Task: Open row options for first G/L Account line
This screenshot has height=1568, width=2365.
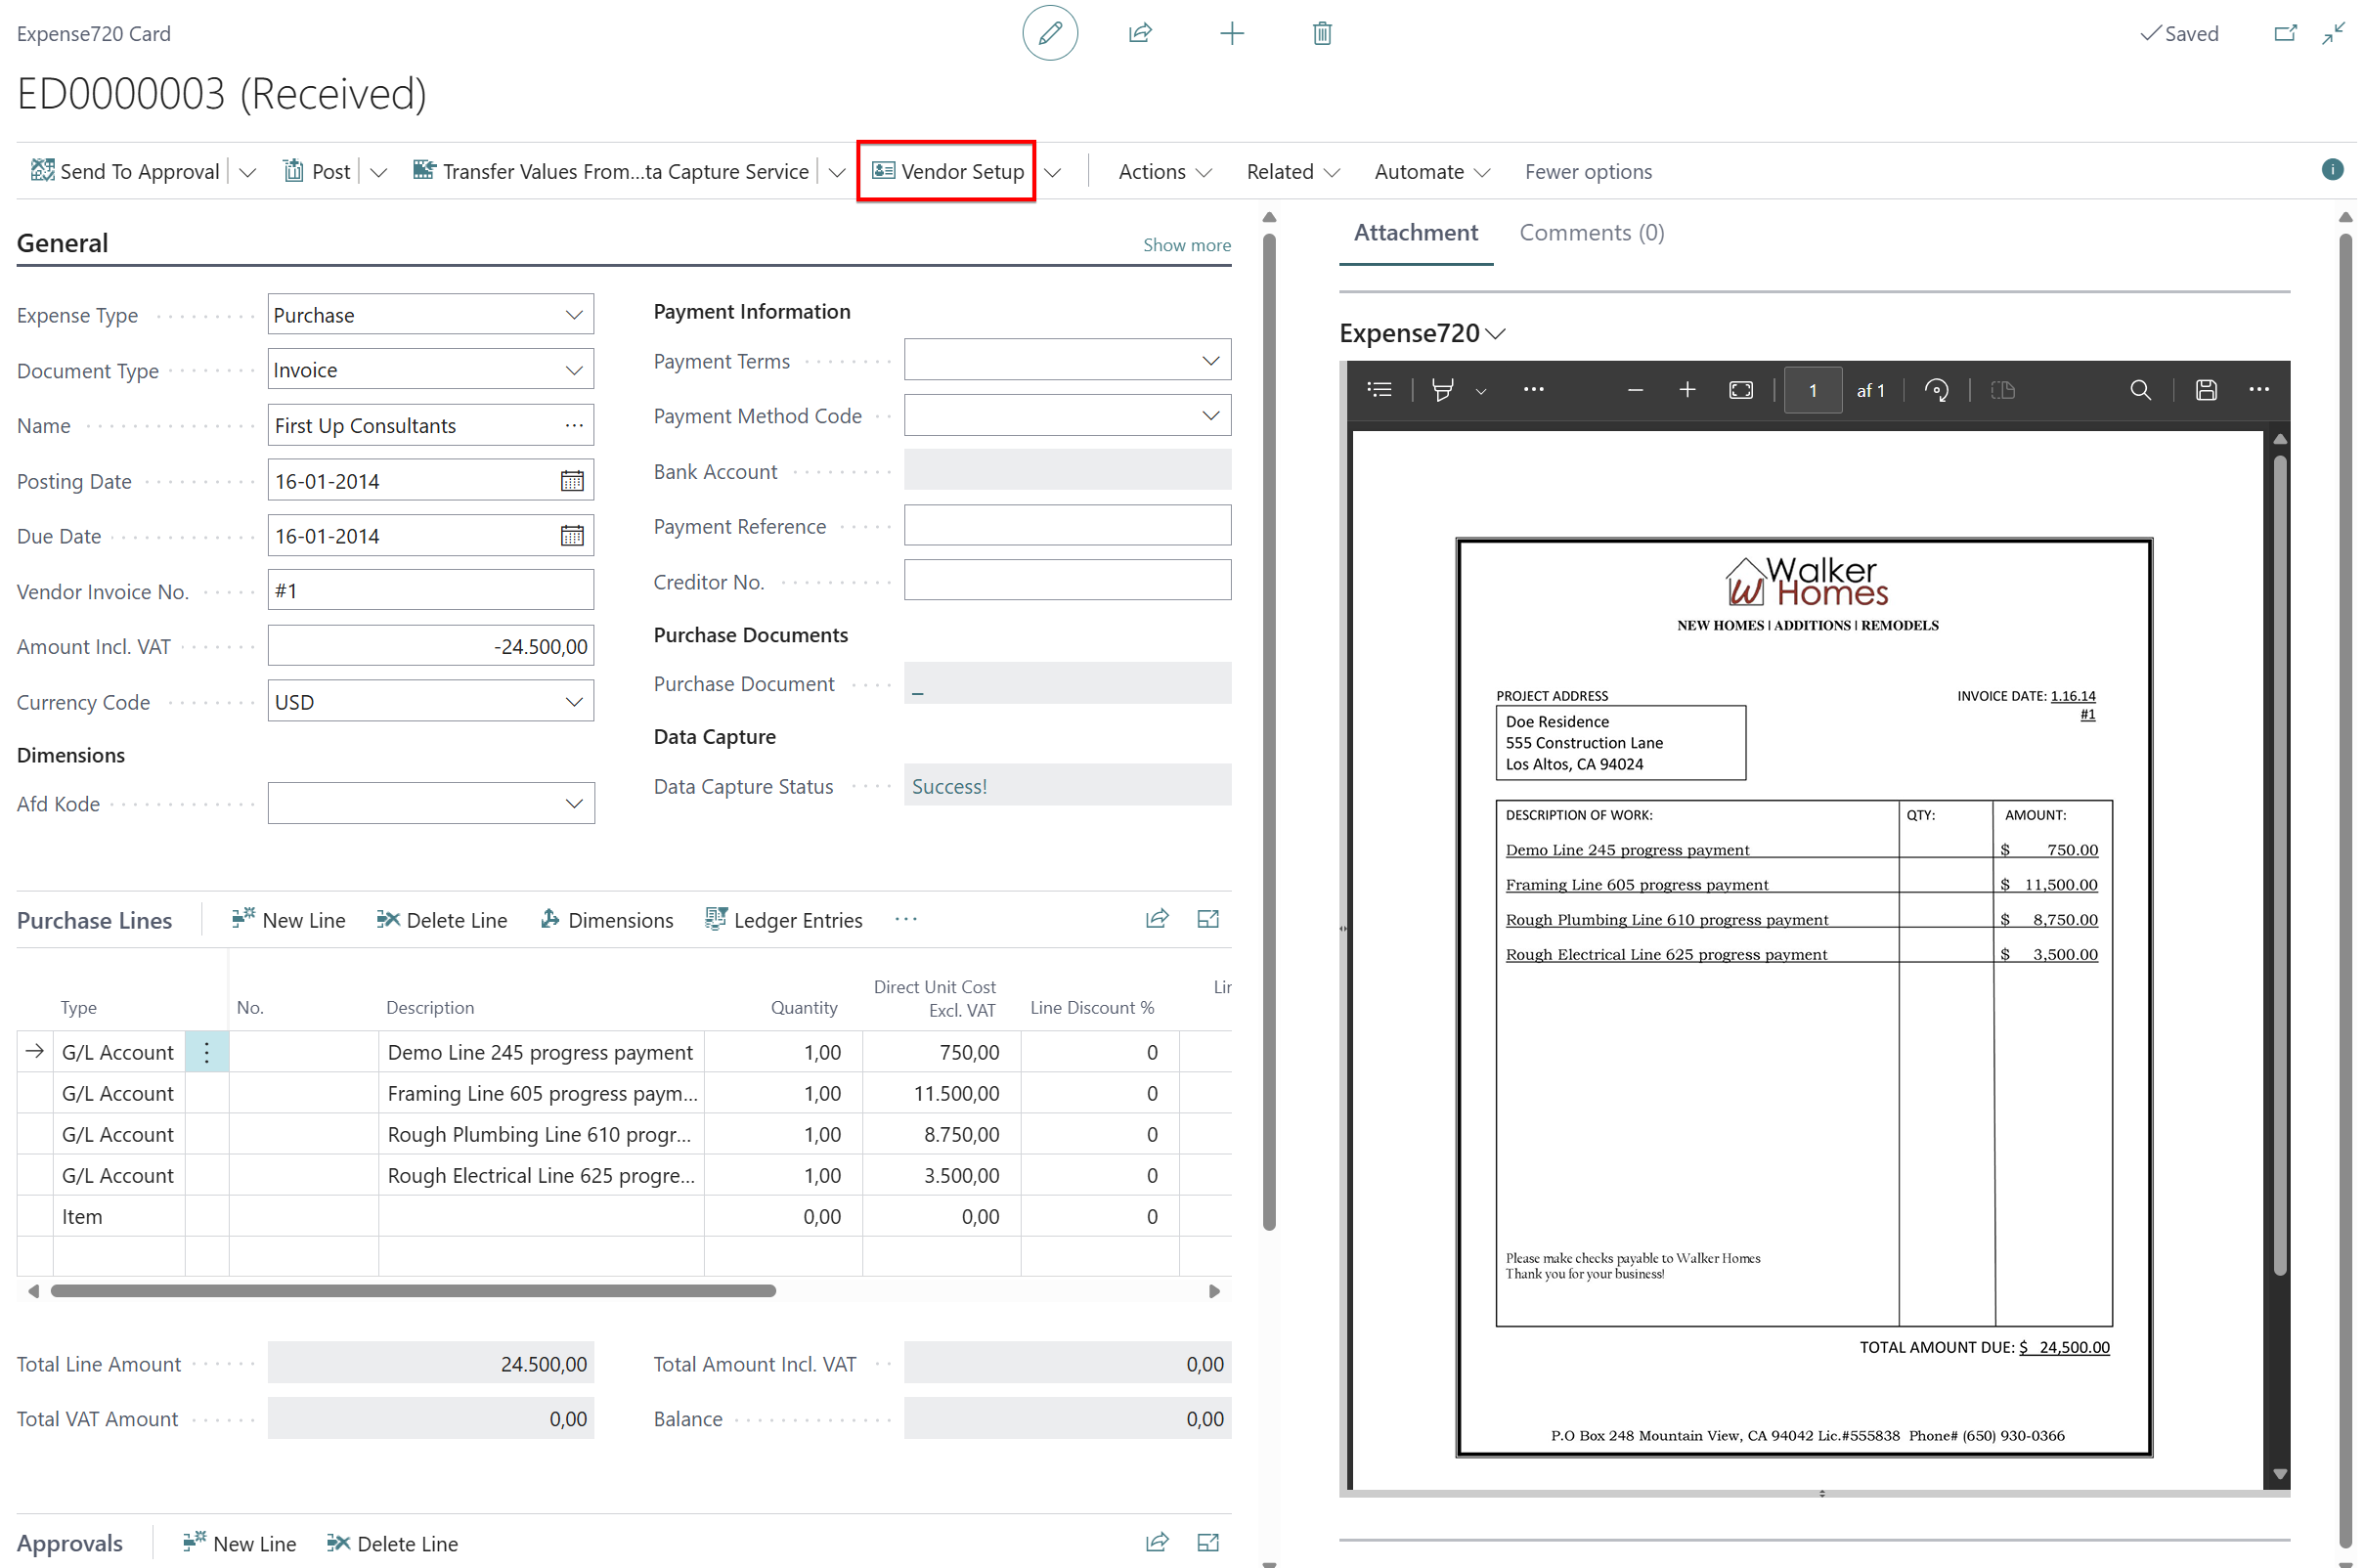Action: click(207, 1052)
